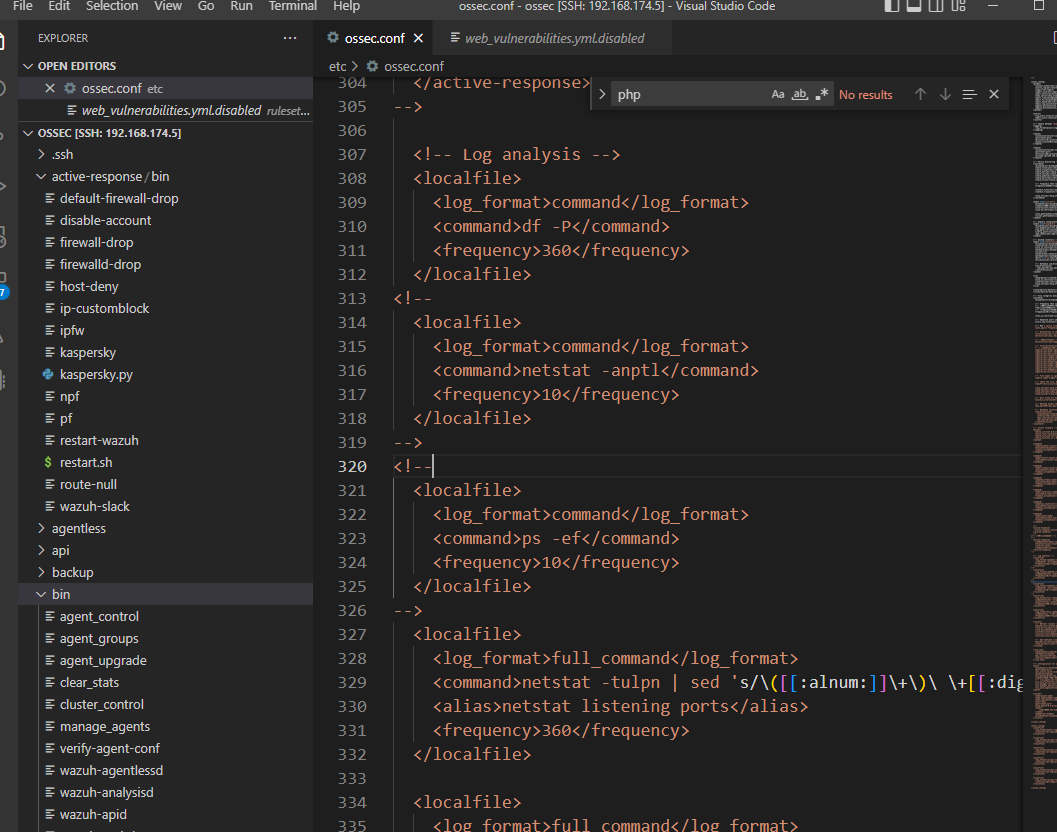Open the File menu
Image resolution: width=1057 pixels, height=832 pixels.
coord(23,6)
